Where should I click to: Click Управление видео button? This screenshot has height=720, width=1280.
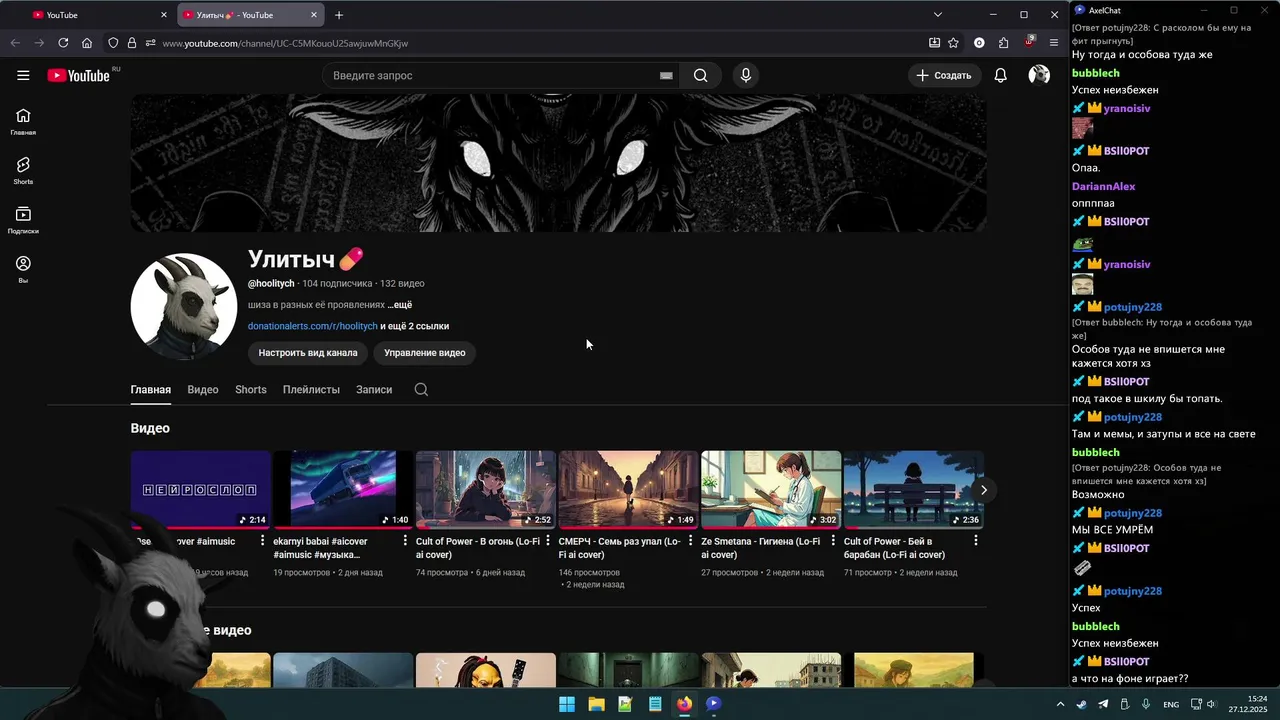pyautogui.click(x=425, y=353)
